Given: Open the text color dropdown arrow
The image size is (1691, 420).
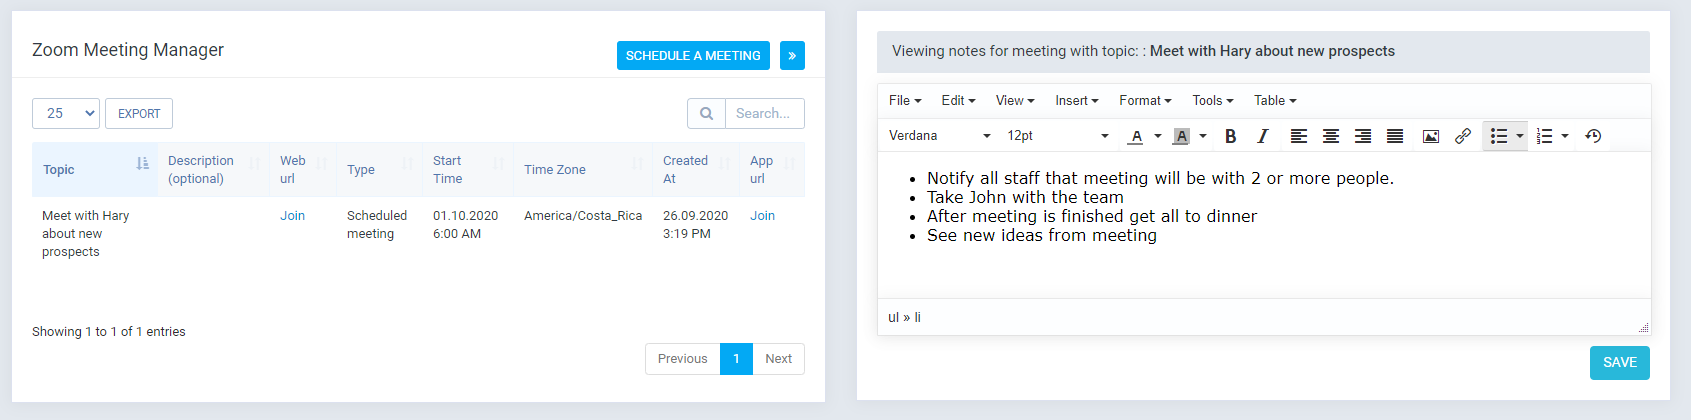Looking at the screenshot, I should pyautogui.click(x=1158, y=136).
